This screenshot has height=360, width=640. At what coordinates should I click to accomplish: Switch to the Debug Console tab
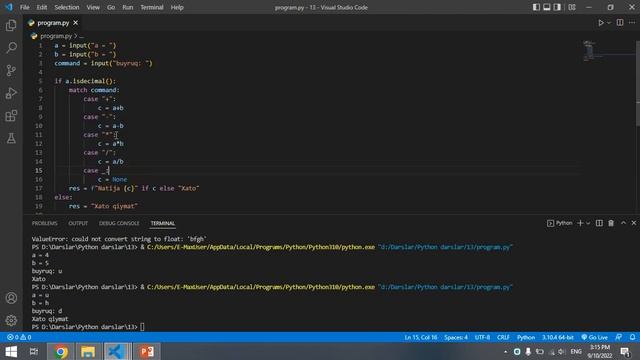(x=119, y=223)
